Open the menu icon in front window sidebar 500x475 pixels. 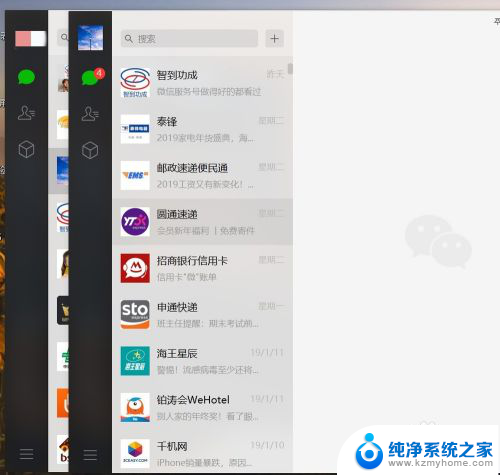[x=90, y=455]
